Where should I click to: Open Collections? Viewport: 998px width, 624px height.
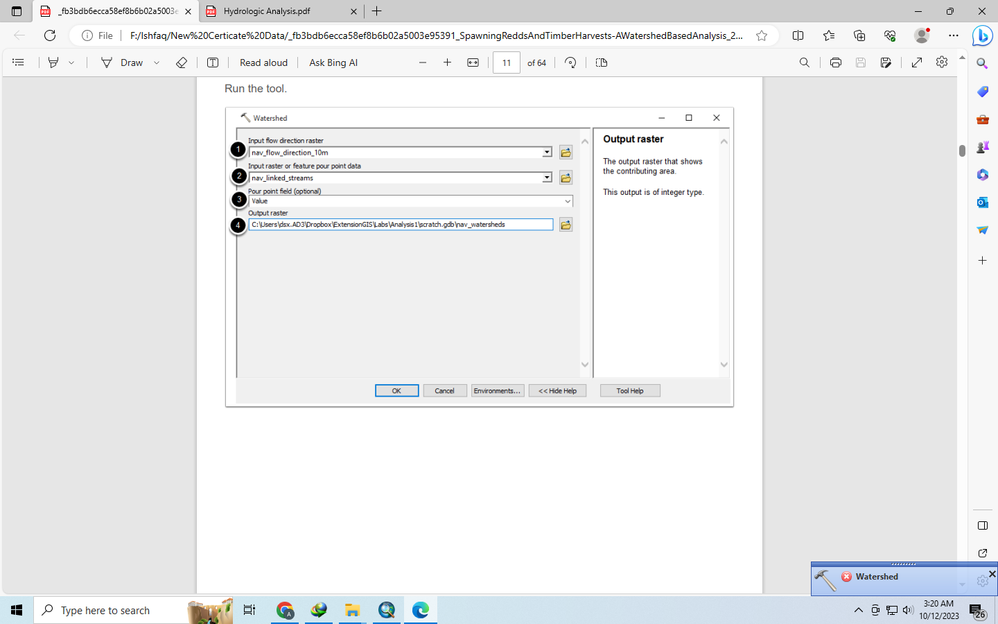pos(859,36)
